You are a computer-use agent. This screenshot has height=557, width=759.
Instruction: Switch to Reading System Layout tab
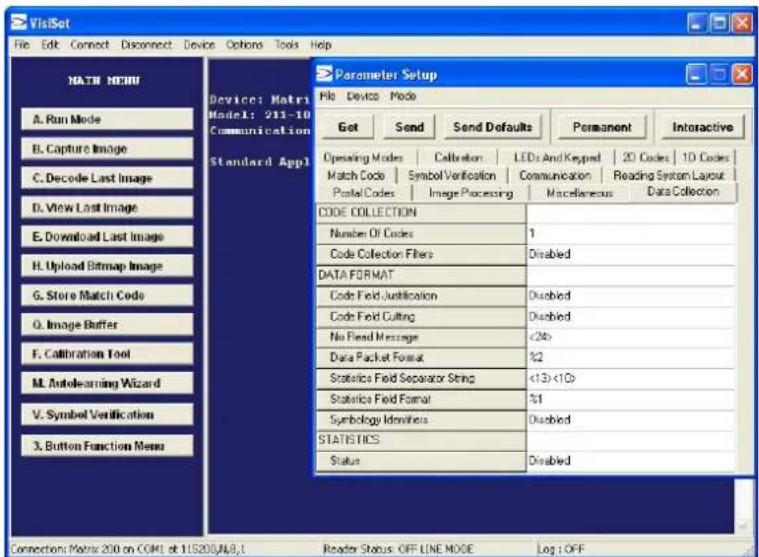[668, 175]
